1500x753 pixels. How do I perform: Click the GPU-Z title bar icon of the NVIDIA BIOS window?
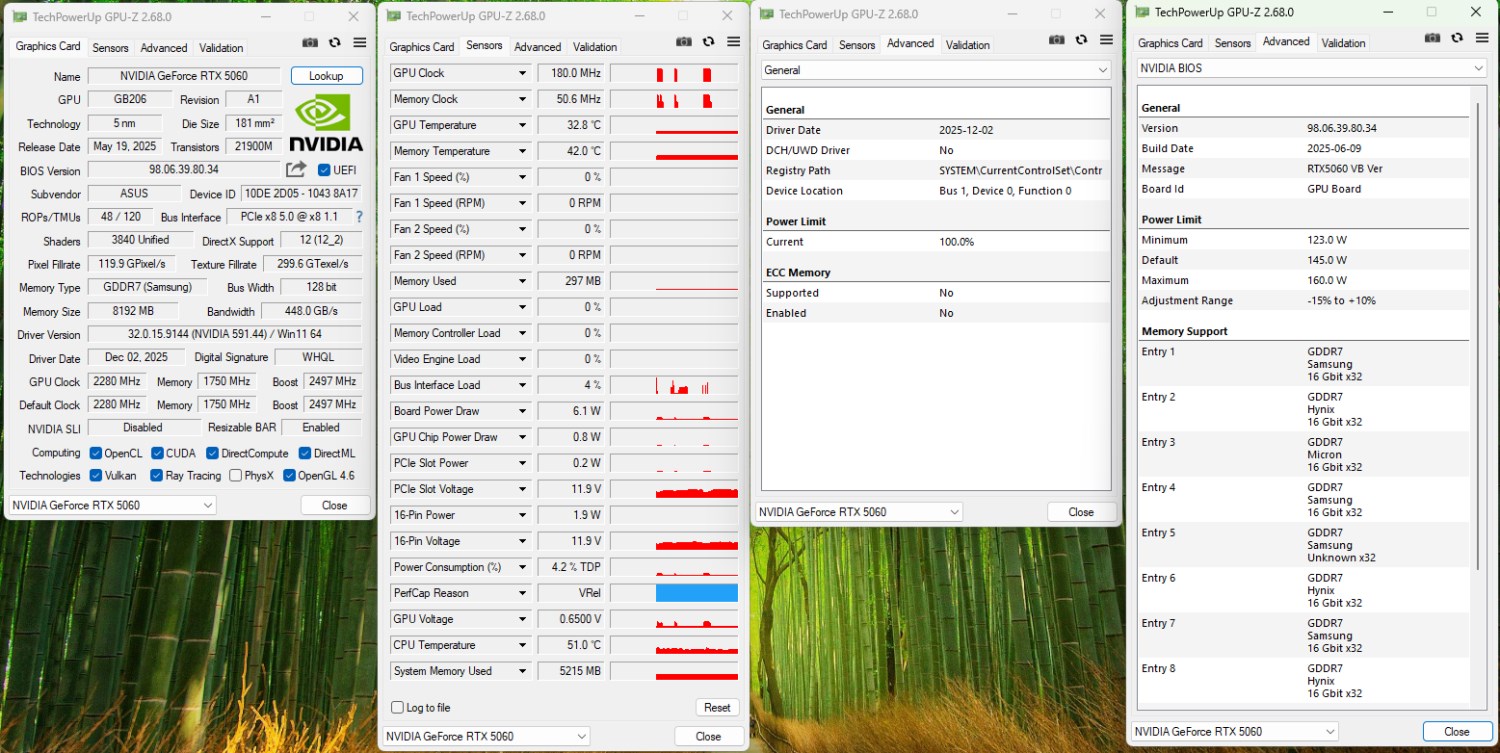[x=1142, y=12]
